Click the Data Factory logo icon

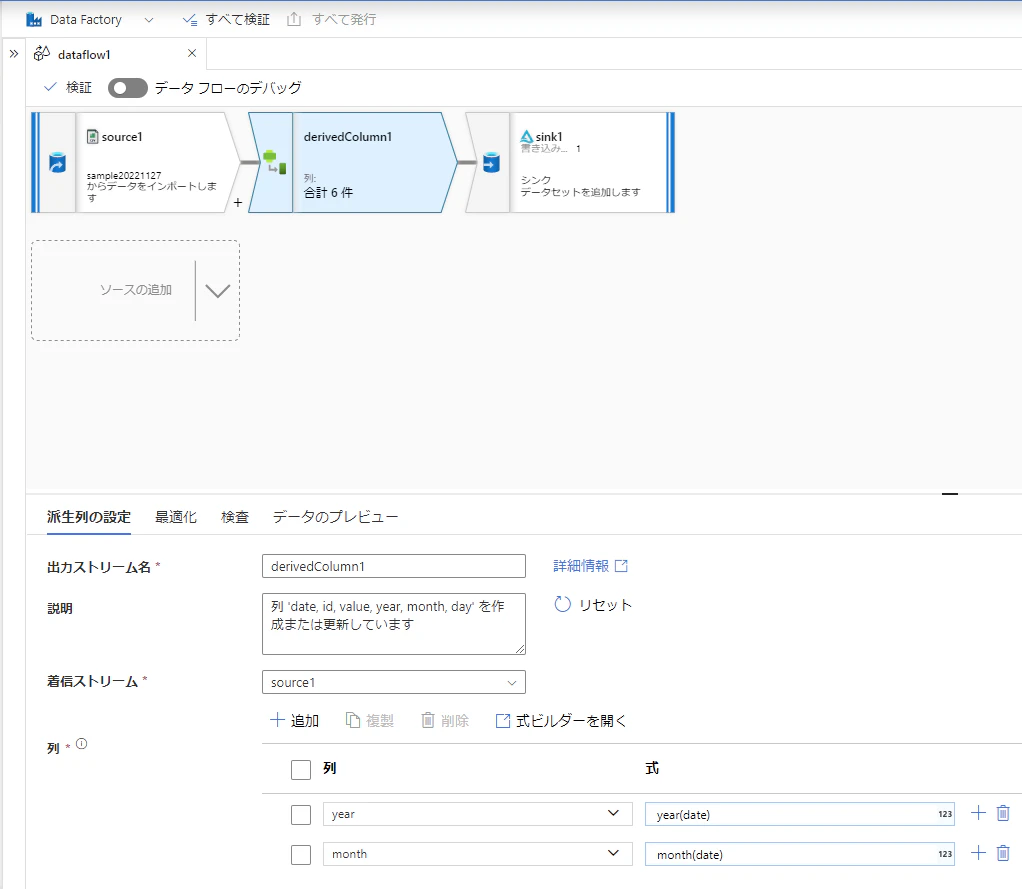34,20
